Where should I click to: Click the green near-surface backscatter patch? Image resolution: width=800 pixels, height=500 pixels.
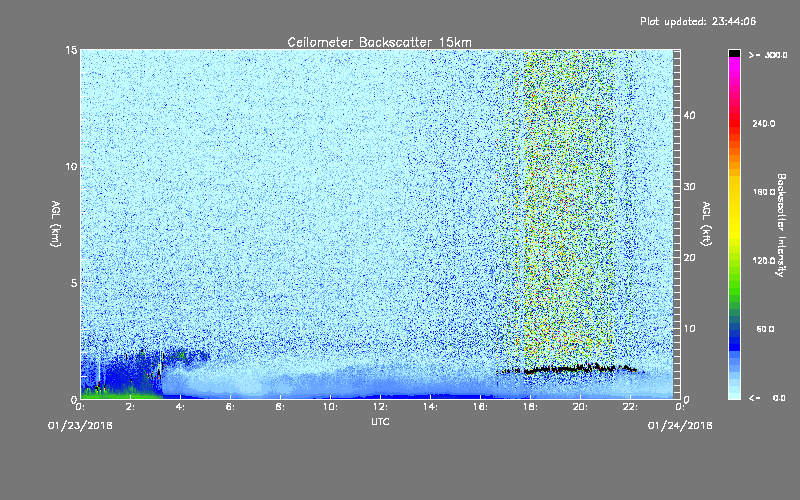[120, 394]
